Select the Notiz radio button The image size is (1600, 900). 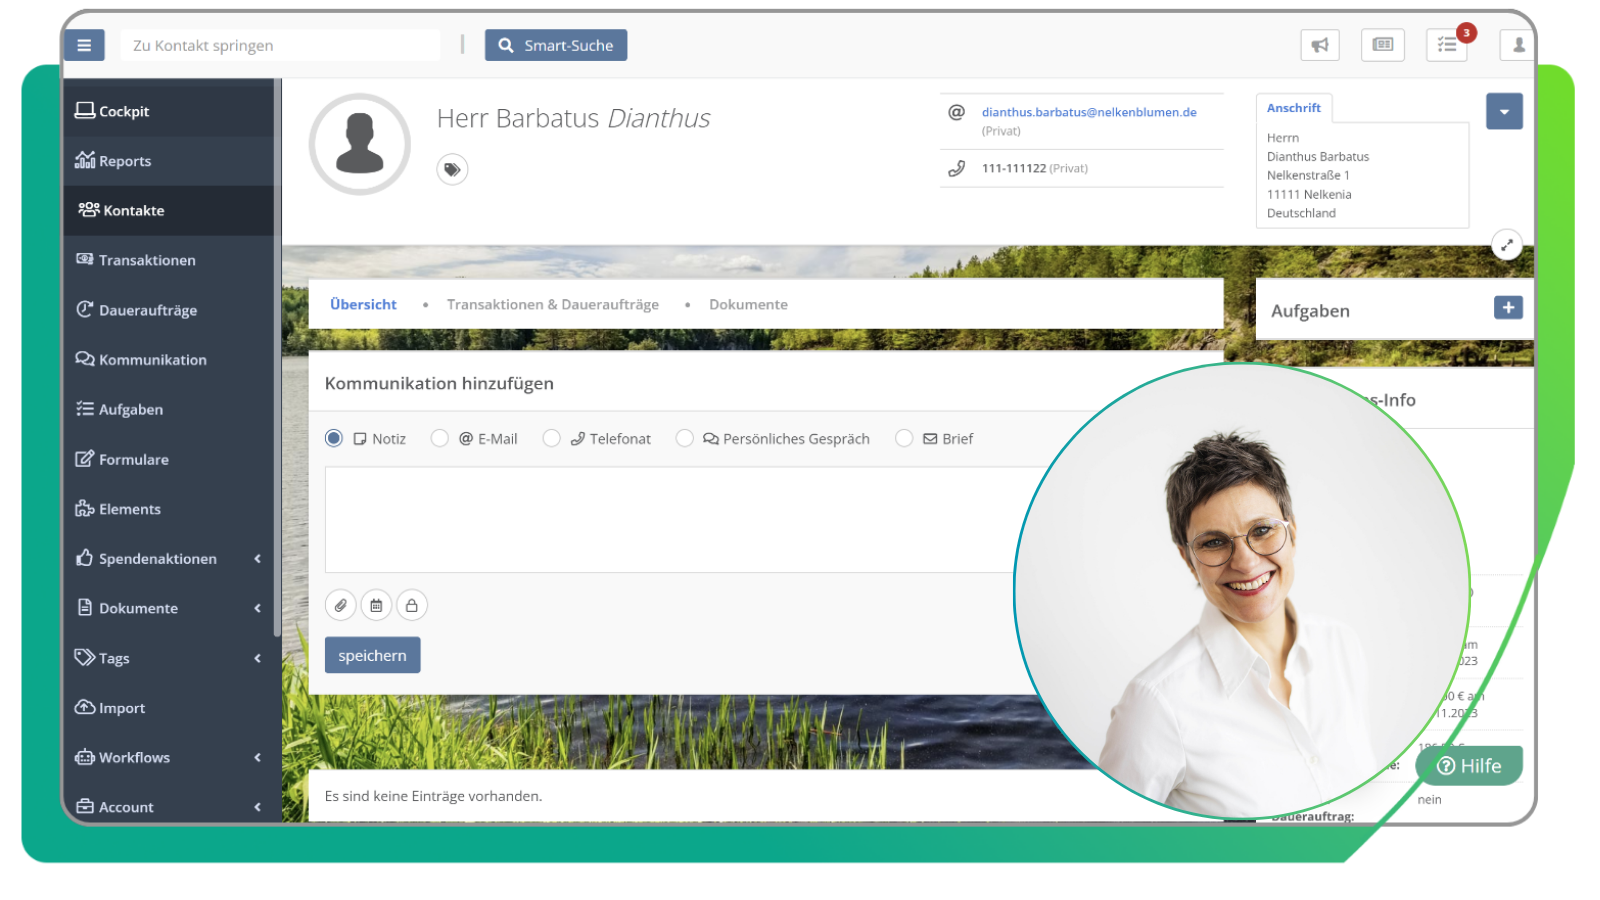coord(333,438)
